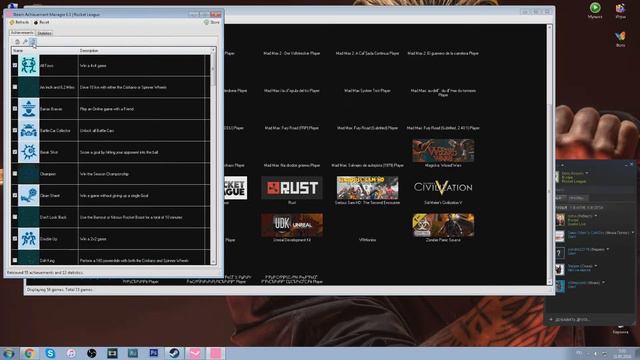Toggle the Don't Look Back checkbox
This screenshot has height=360, width=640.
click(x=15, y=217)
